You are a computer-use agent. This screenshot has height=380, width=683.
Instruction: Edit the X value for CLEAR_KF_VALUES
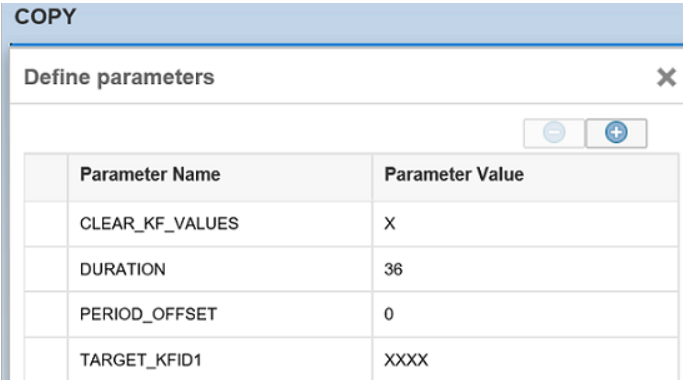click(526, 224)
